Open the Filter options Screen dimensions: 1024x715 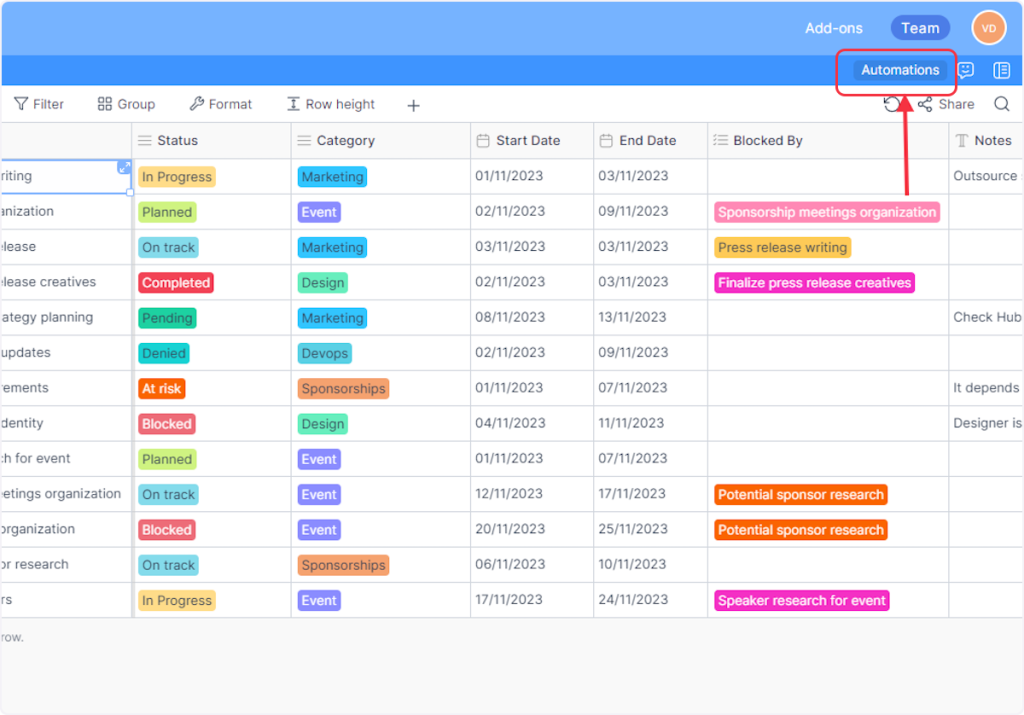point(39,104)
